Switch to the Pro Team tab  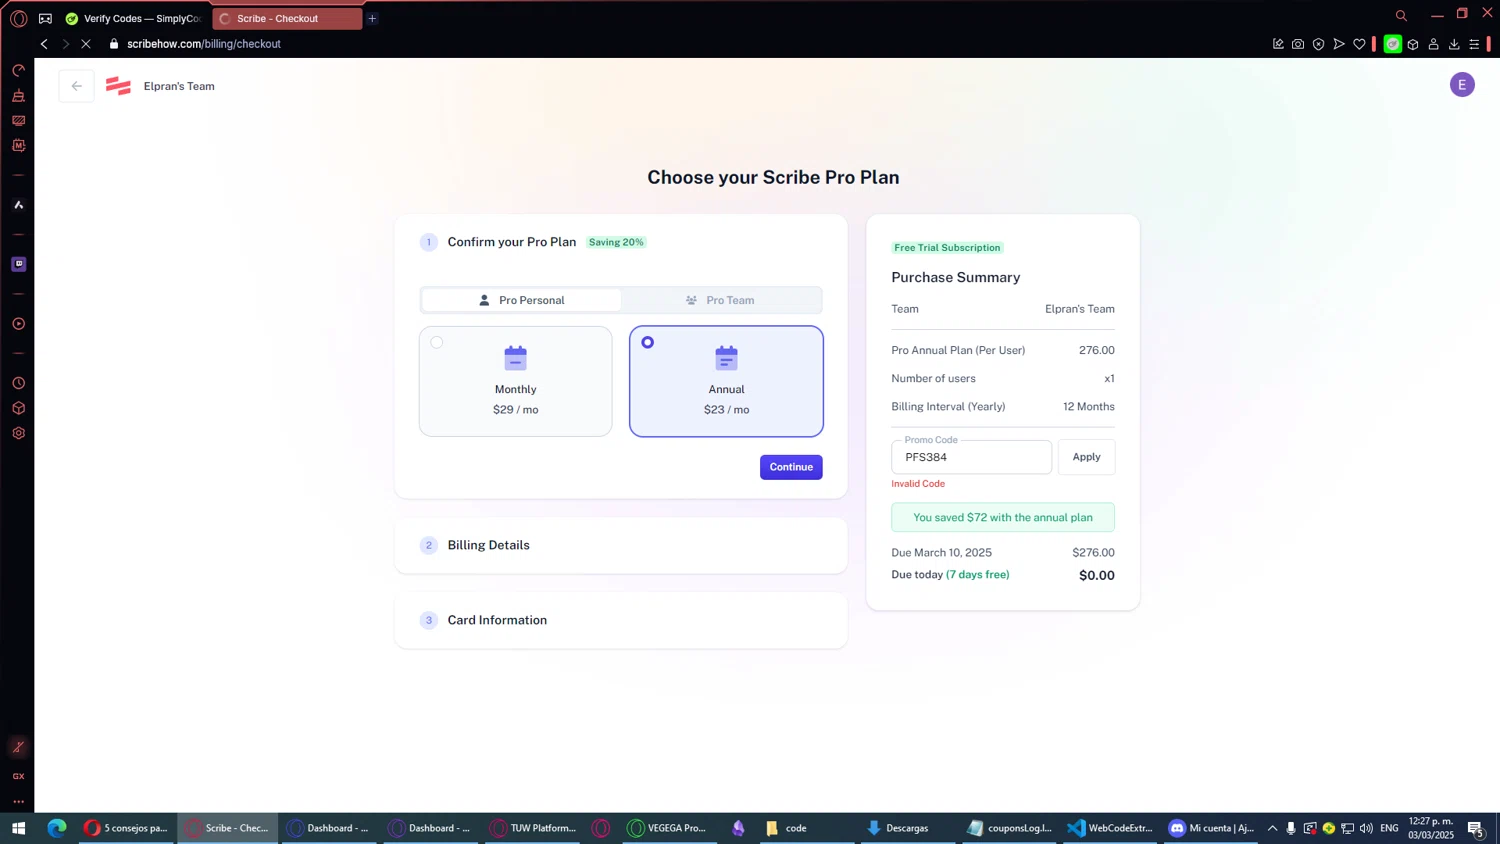coord(721,300)
